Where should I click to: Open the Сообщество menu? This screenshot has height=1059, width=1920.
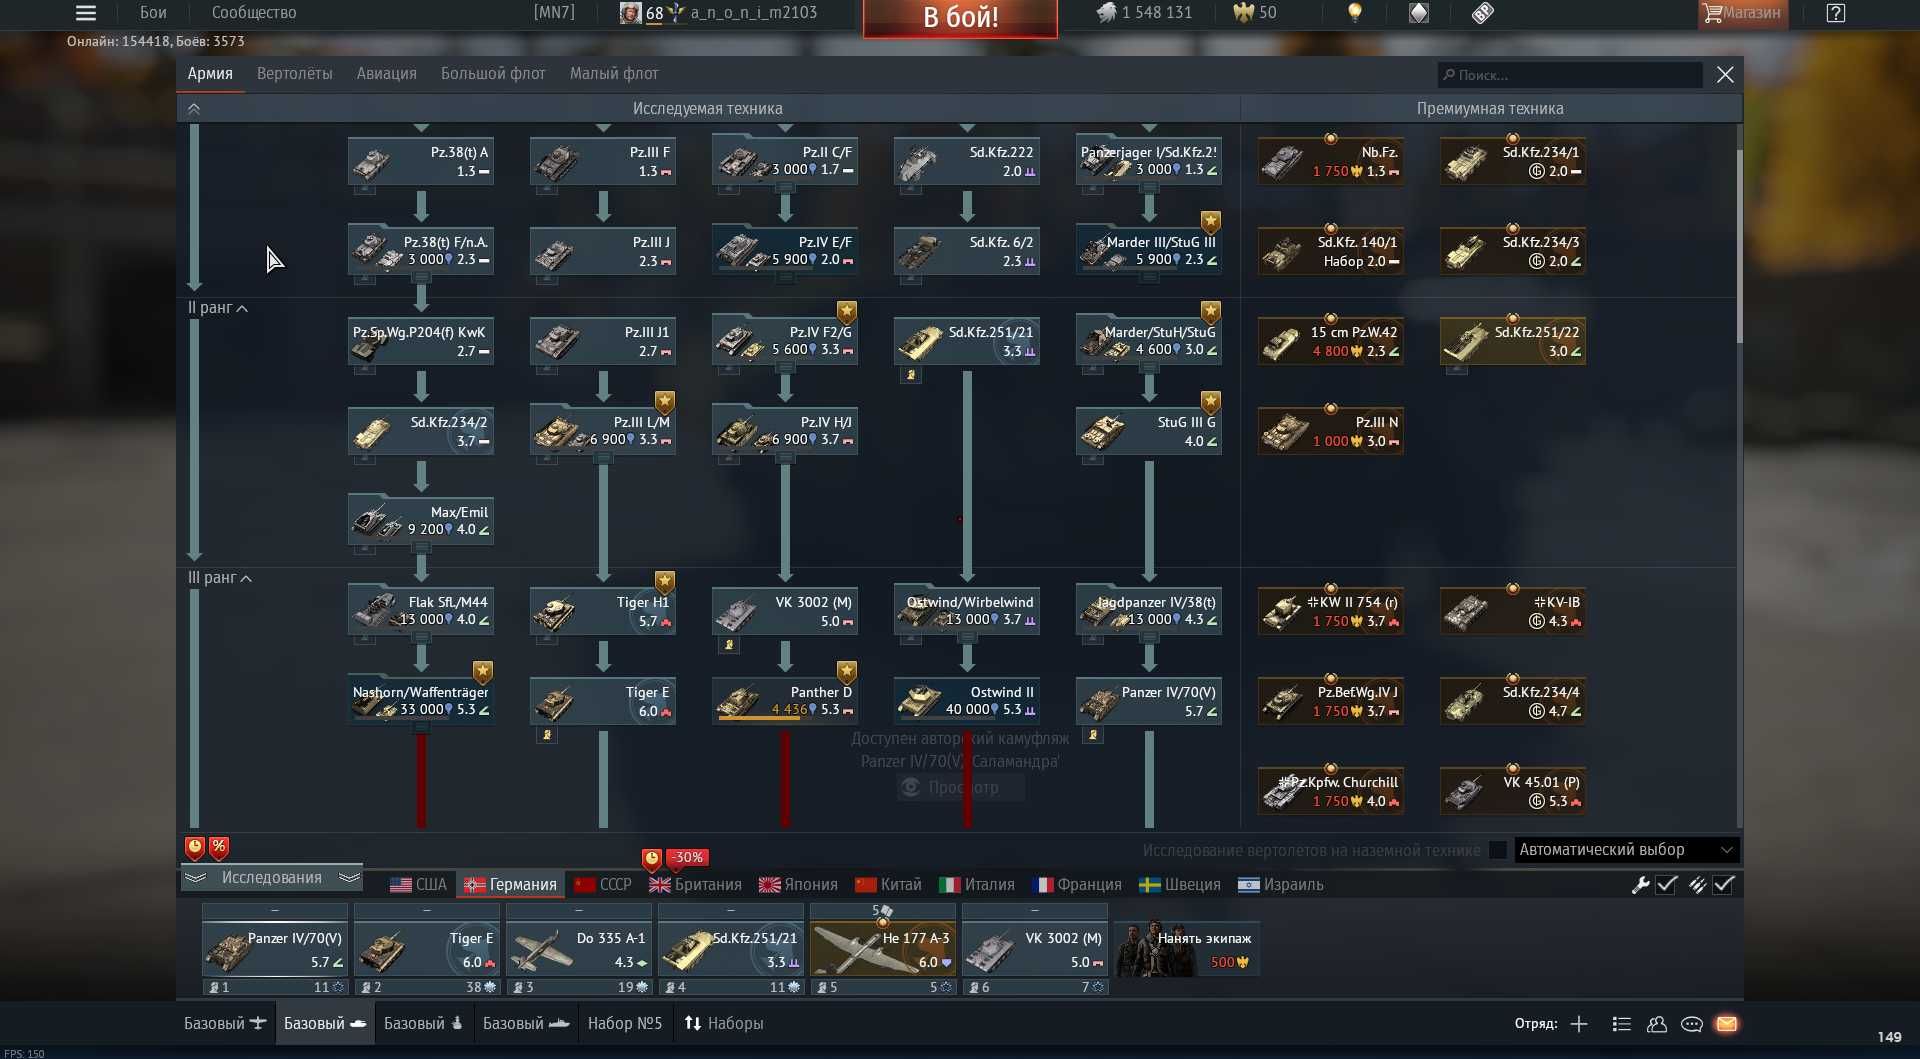(254, 13)
